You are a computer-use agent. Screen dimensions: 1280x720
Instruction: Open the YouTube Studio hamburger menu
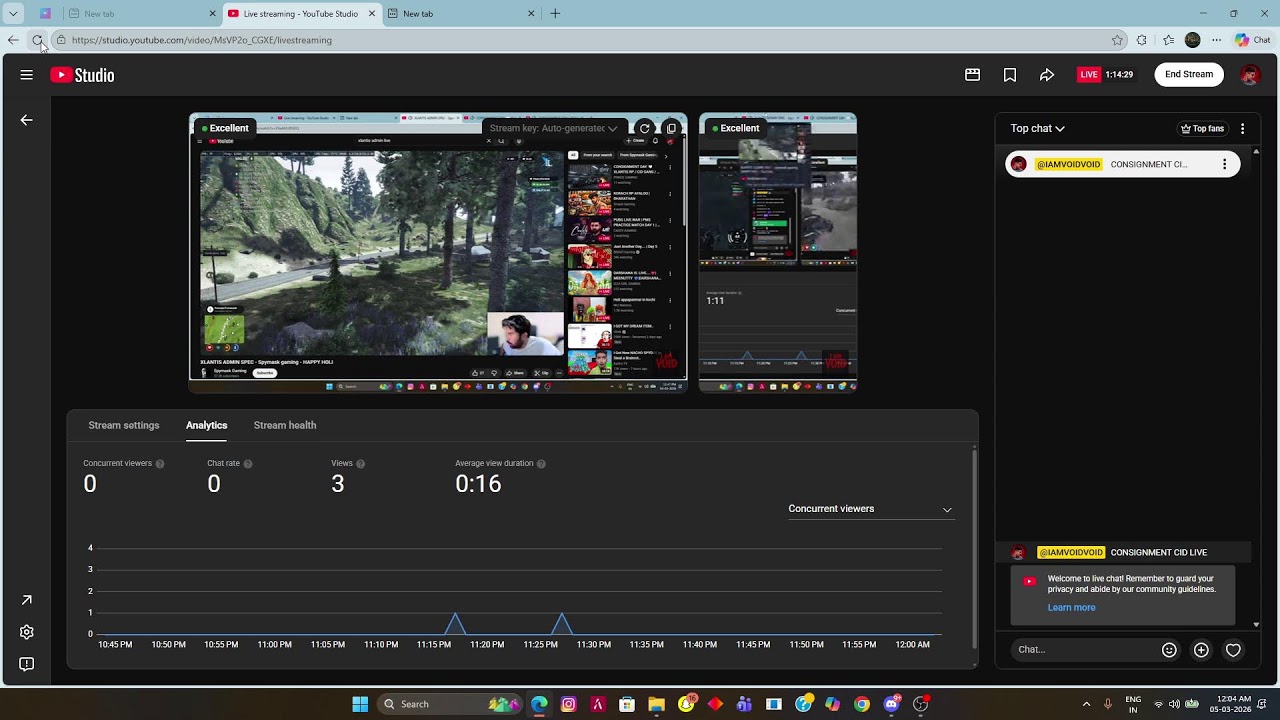[x=27, y=75]
